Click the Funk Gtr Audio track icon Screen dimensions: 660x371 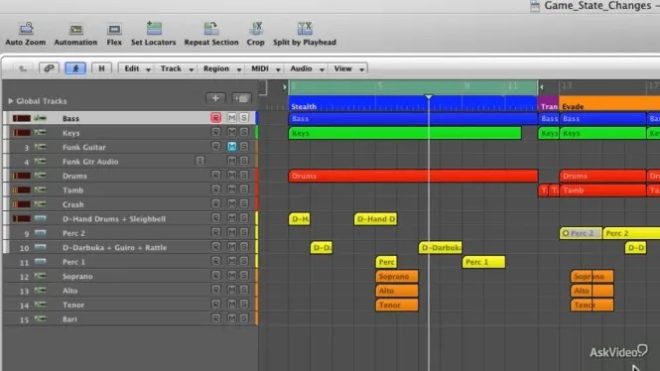tap(40, 161)
